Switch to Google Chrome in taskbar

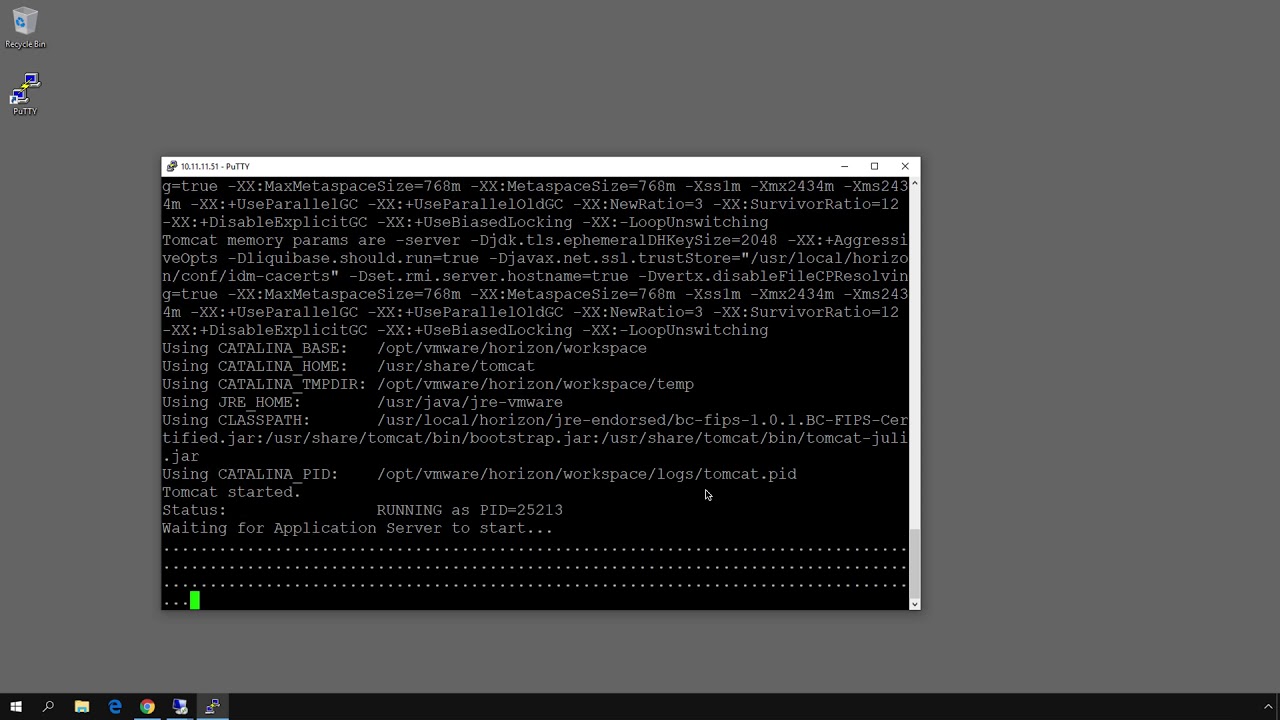coord(147,707)
